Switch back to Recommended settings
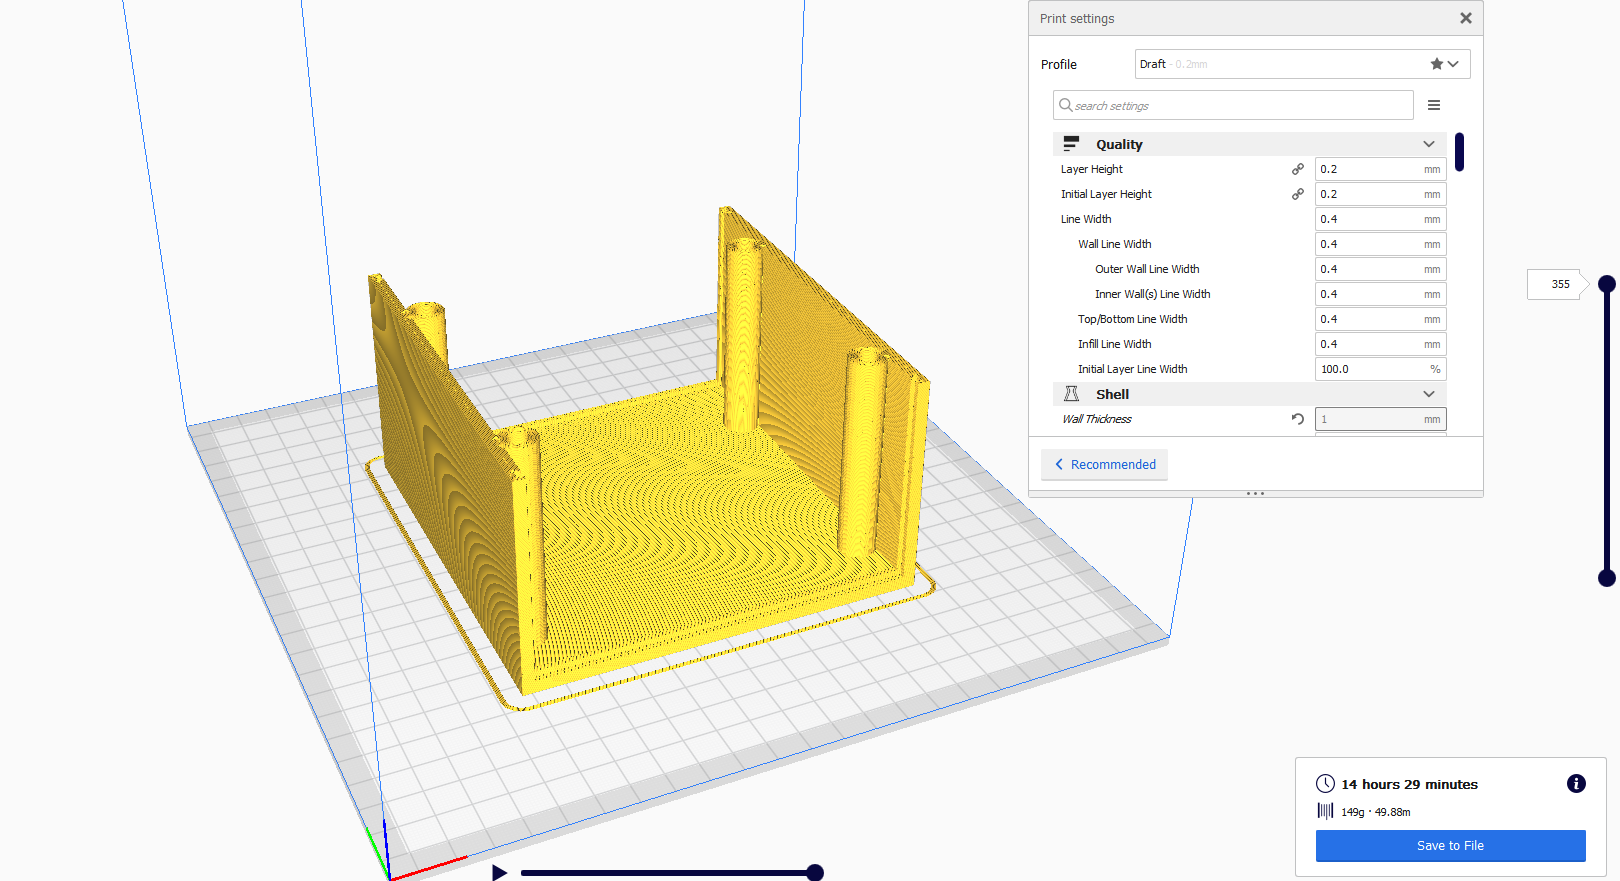 pyautogui.click(x=1104, y=464)
